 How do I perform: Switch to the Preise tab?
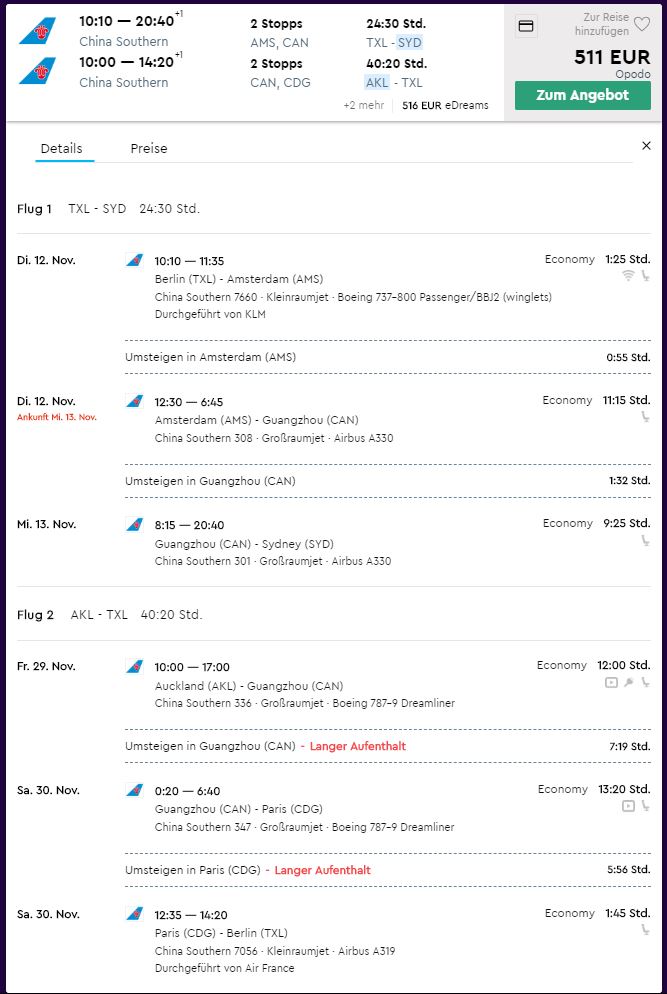click(x=149, y=148)
